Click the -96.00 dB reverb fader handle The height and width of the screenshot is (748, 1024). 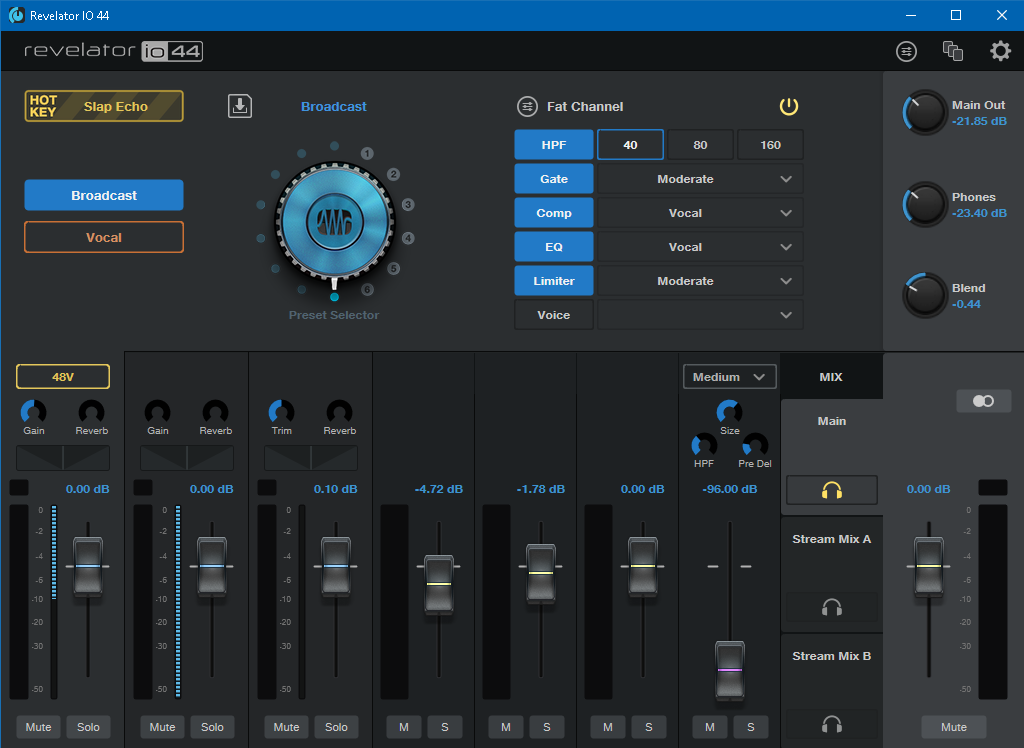(x=729, y=670)
